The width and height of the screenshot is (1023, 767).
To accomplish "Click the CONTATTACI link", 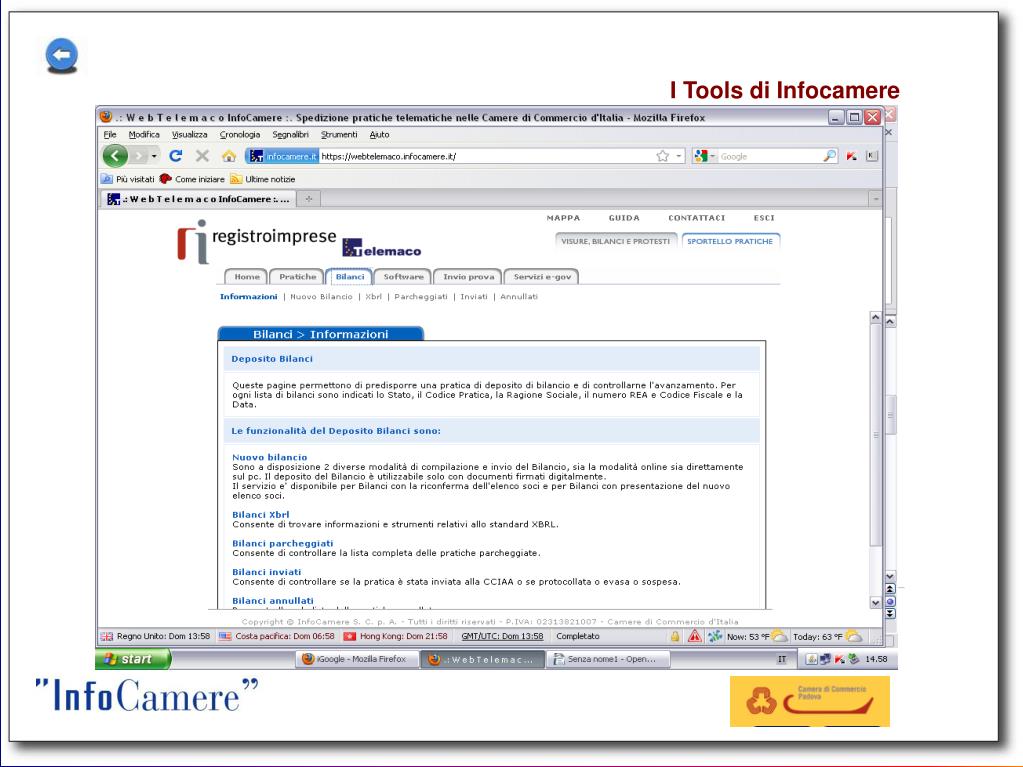I will coord(696,218).
